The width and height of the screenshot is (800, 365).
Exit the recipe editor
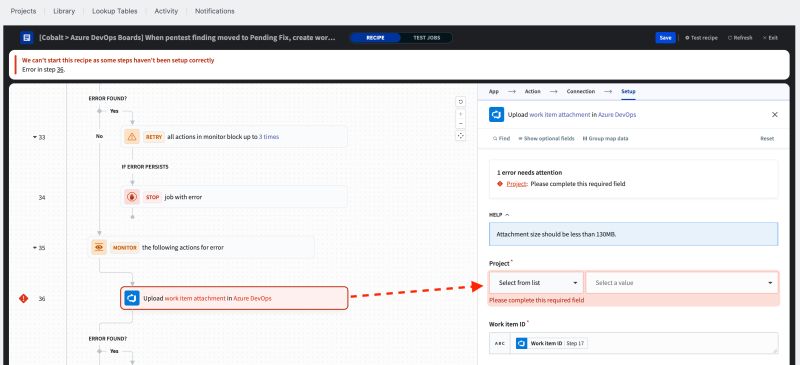coord(770,38)
